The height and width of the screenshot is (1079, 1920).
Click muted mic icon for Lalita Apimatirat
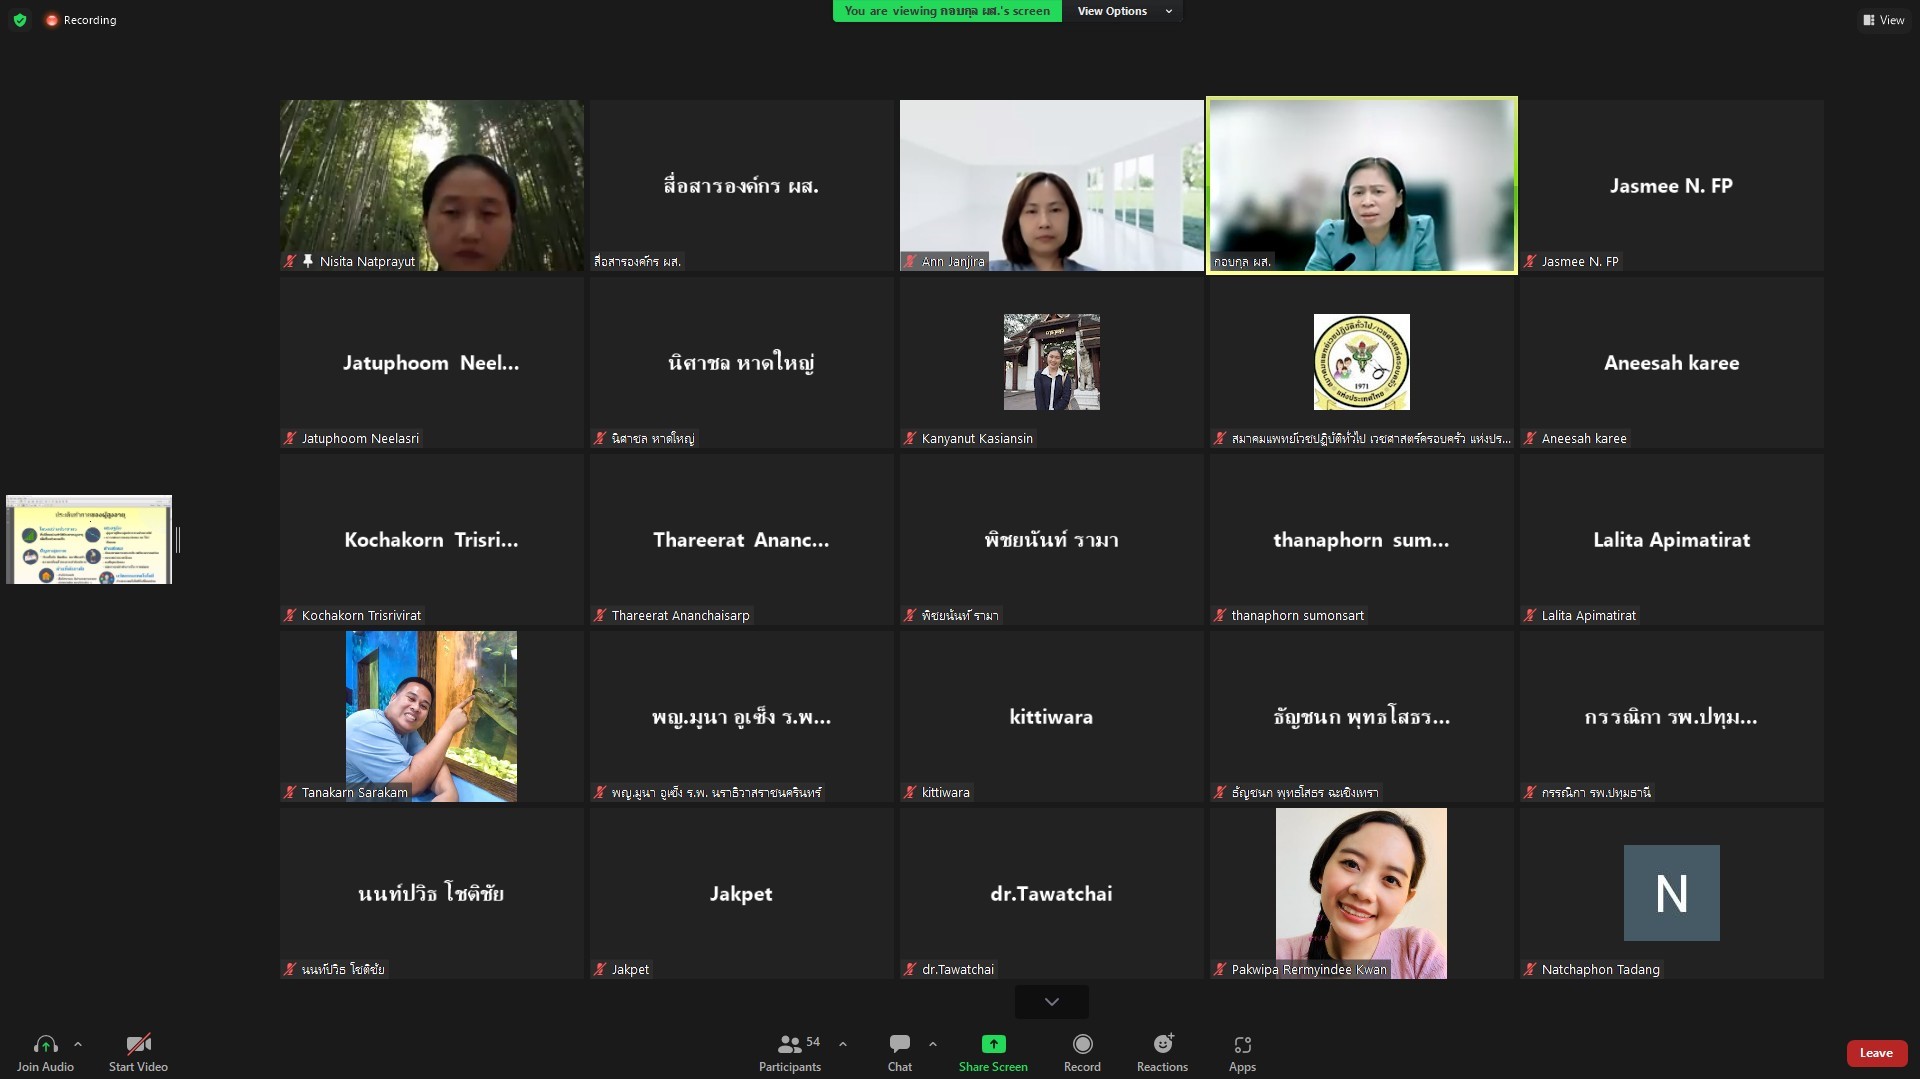point(1530,615)
